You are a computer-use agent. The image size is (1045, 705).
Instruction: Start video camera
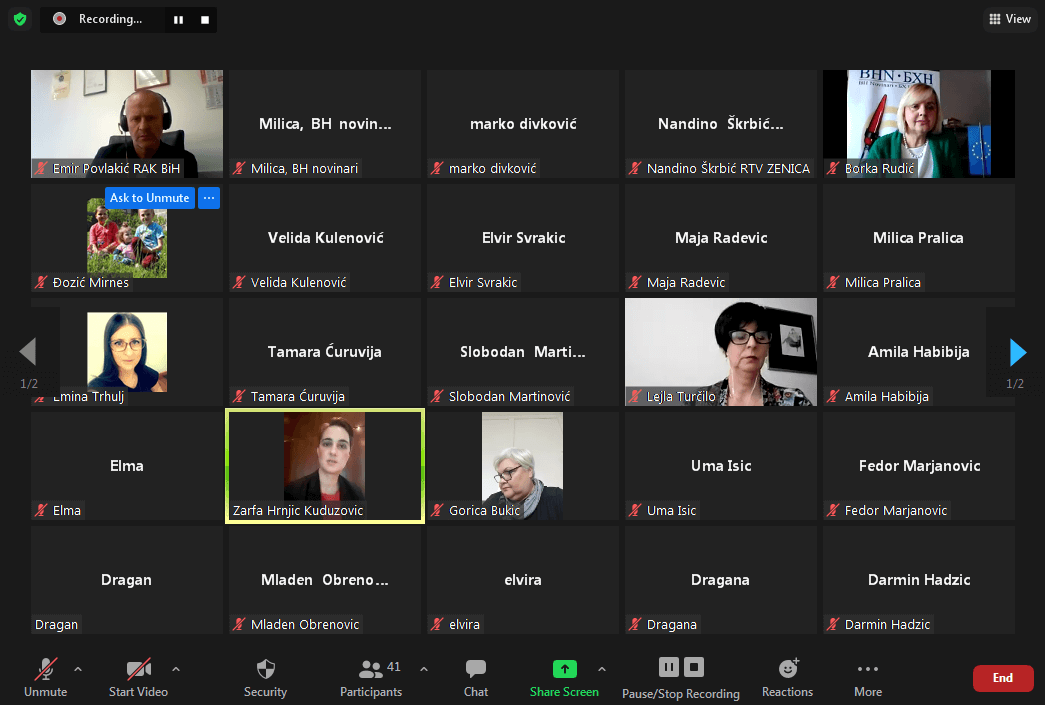click(x=138, y=676)
